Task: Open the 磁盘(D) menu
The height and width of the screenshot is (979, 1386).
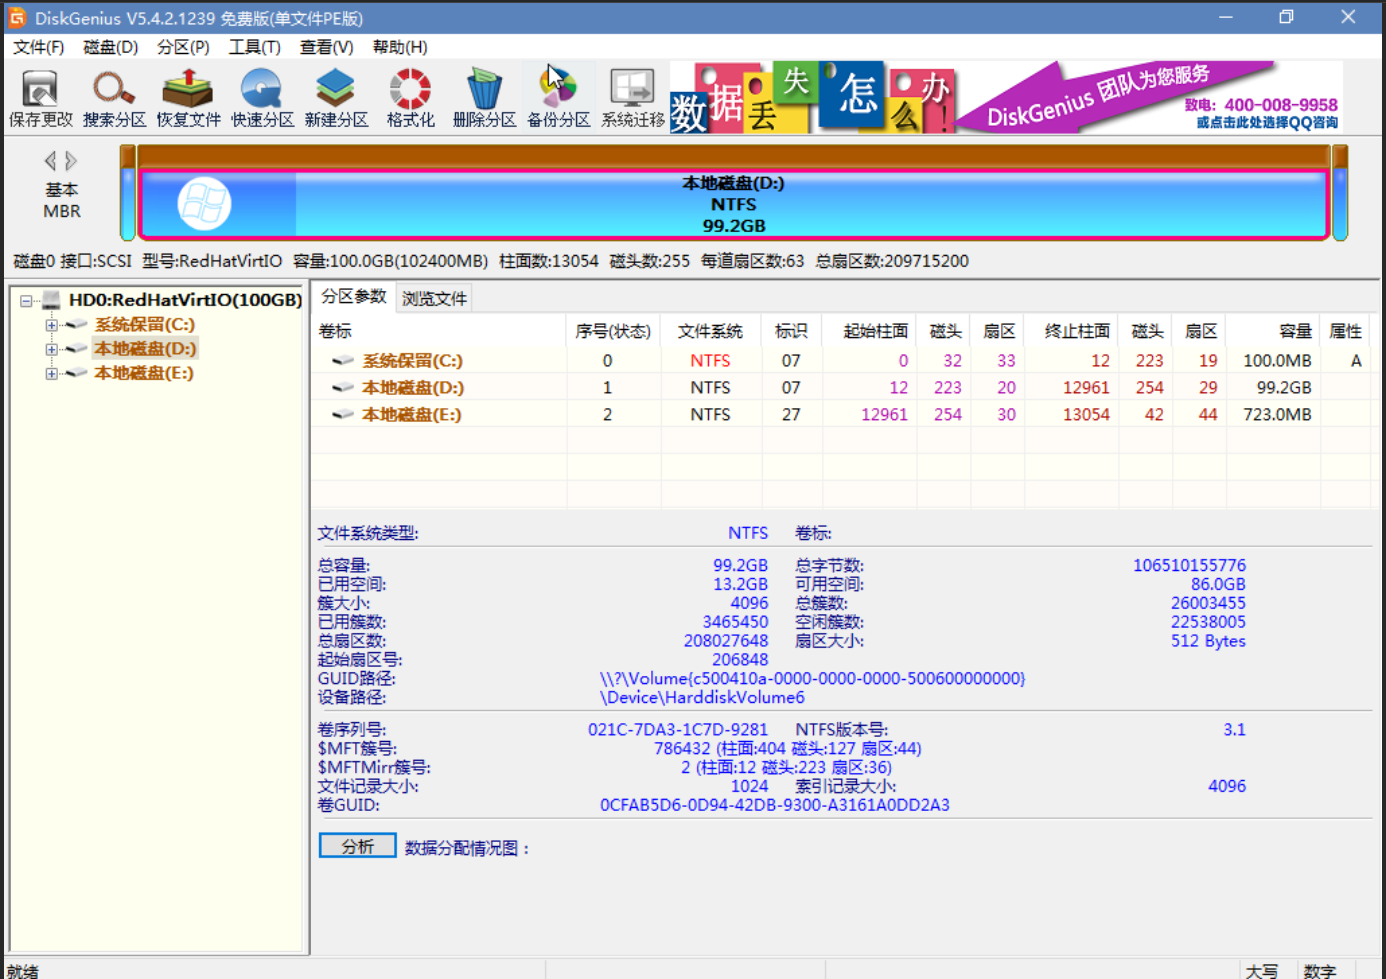Action: (x=111, y=47)
